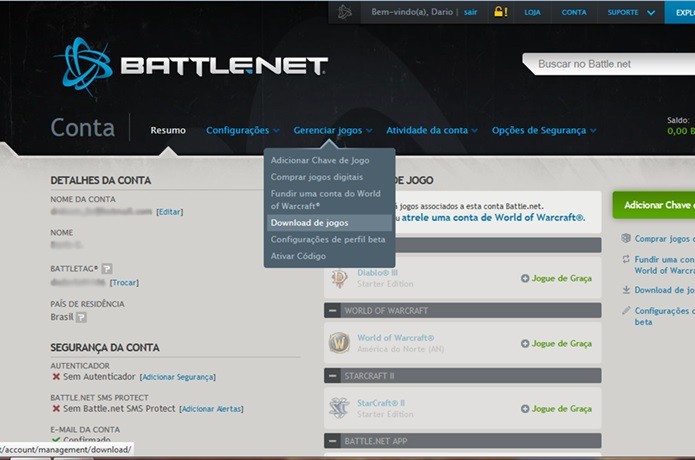Click the download arrow icon in sidebar
This screenshot has height=460, width=695.
(x=626, y=290)
